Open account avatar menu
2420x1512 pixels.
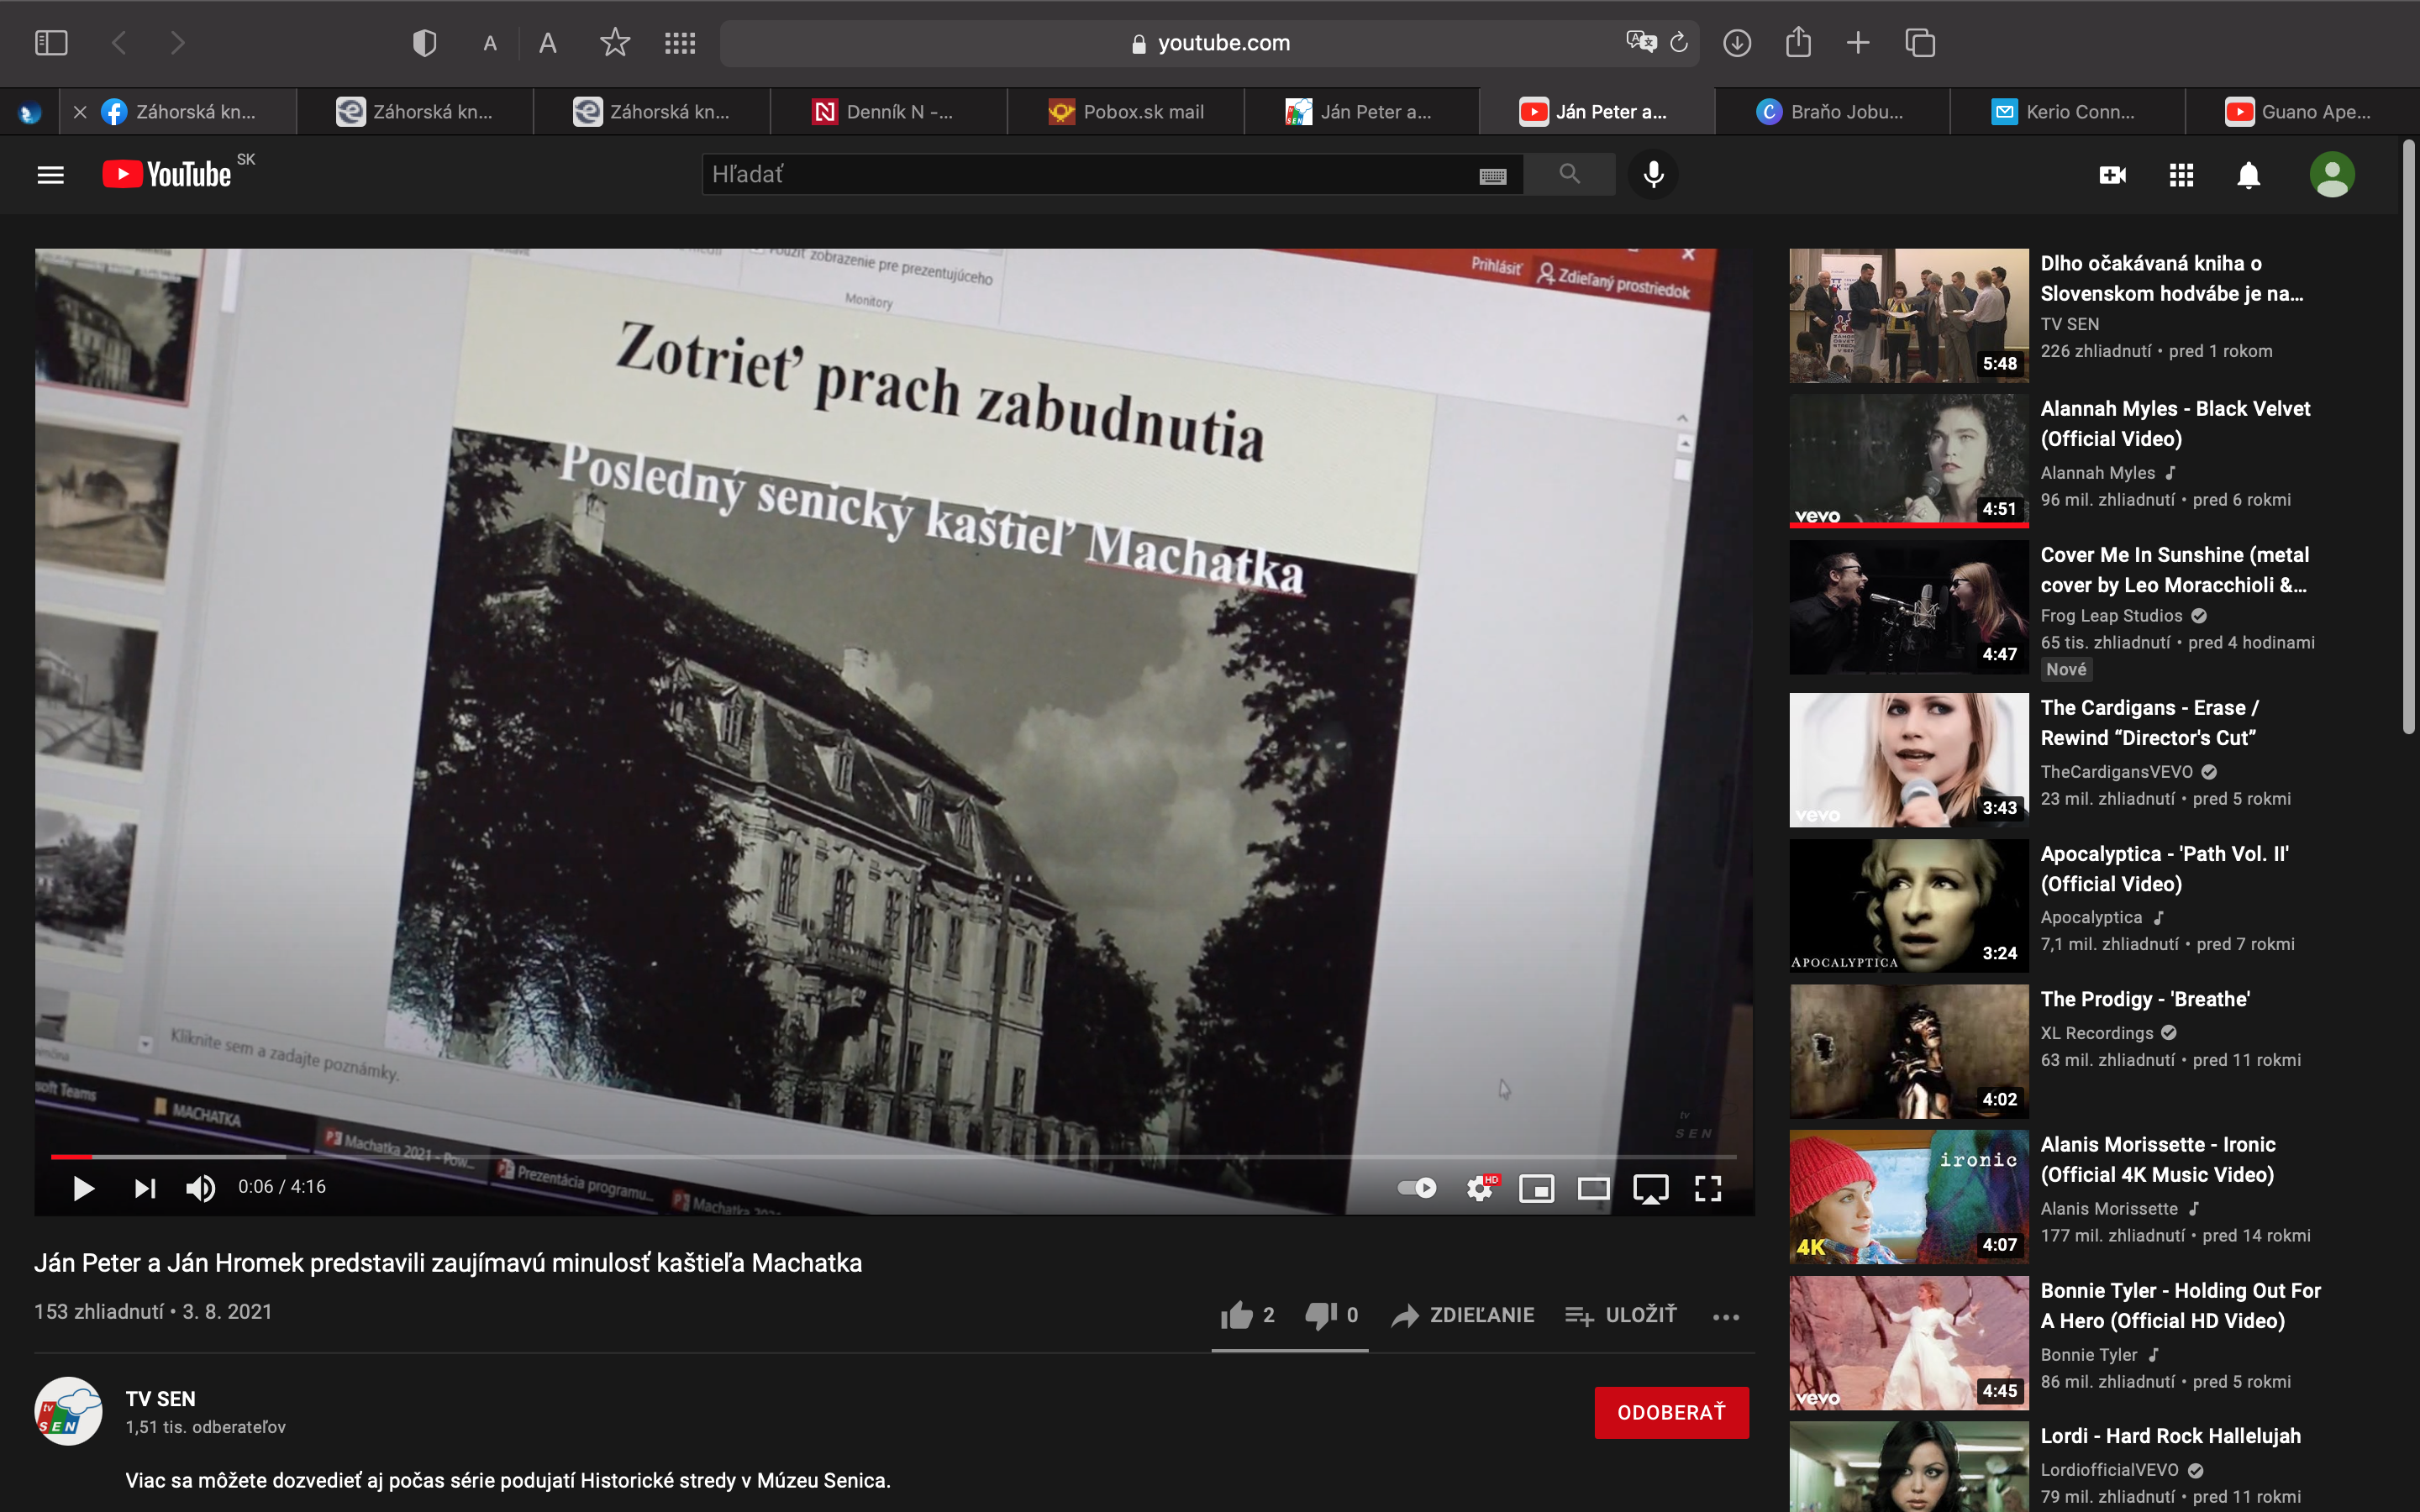(x=2332, y=175)
